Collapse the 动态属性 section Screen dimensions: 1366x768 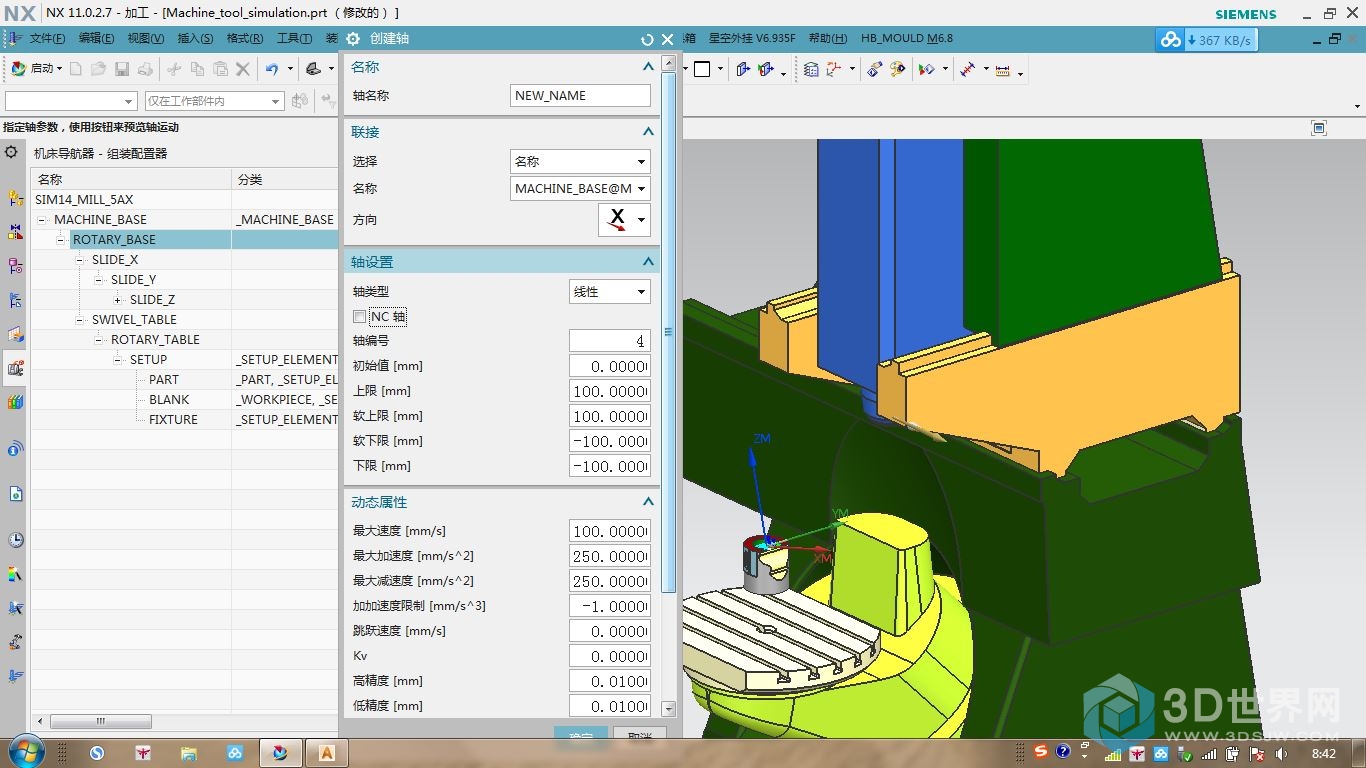(x=648, y=502)
